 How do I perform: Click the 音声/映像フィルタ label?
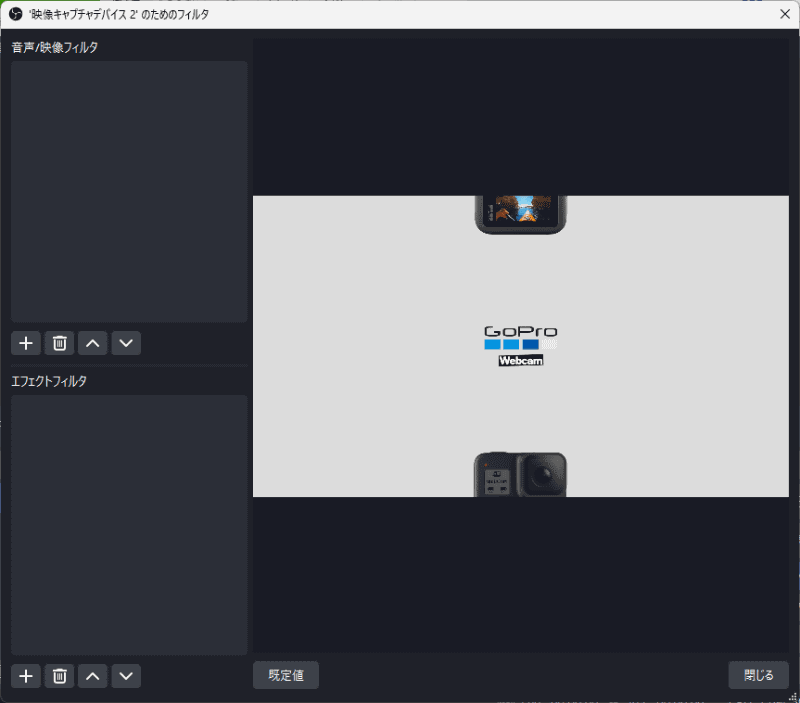pos(55,47)
